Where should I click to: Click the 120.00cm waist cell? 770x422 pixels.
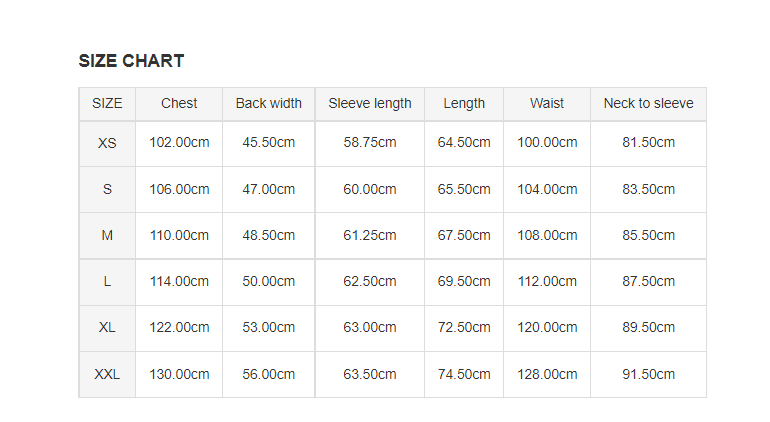[x=547, y=328]
